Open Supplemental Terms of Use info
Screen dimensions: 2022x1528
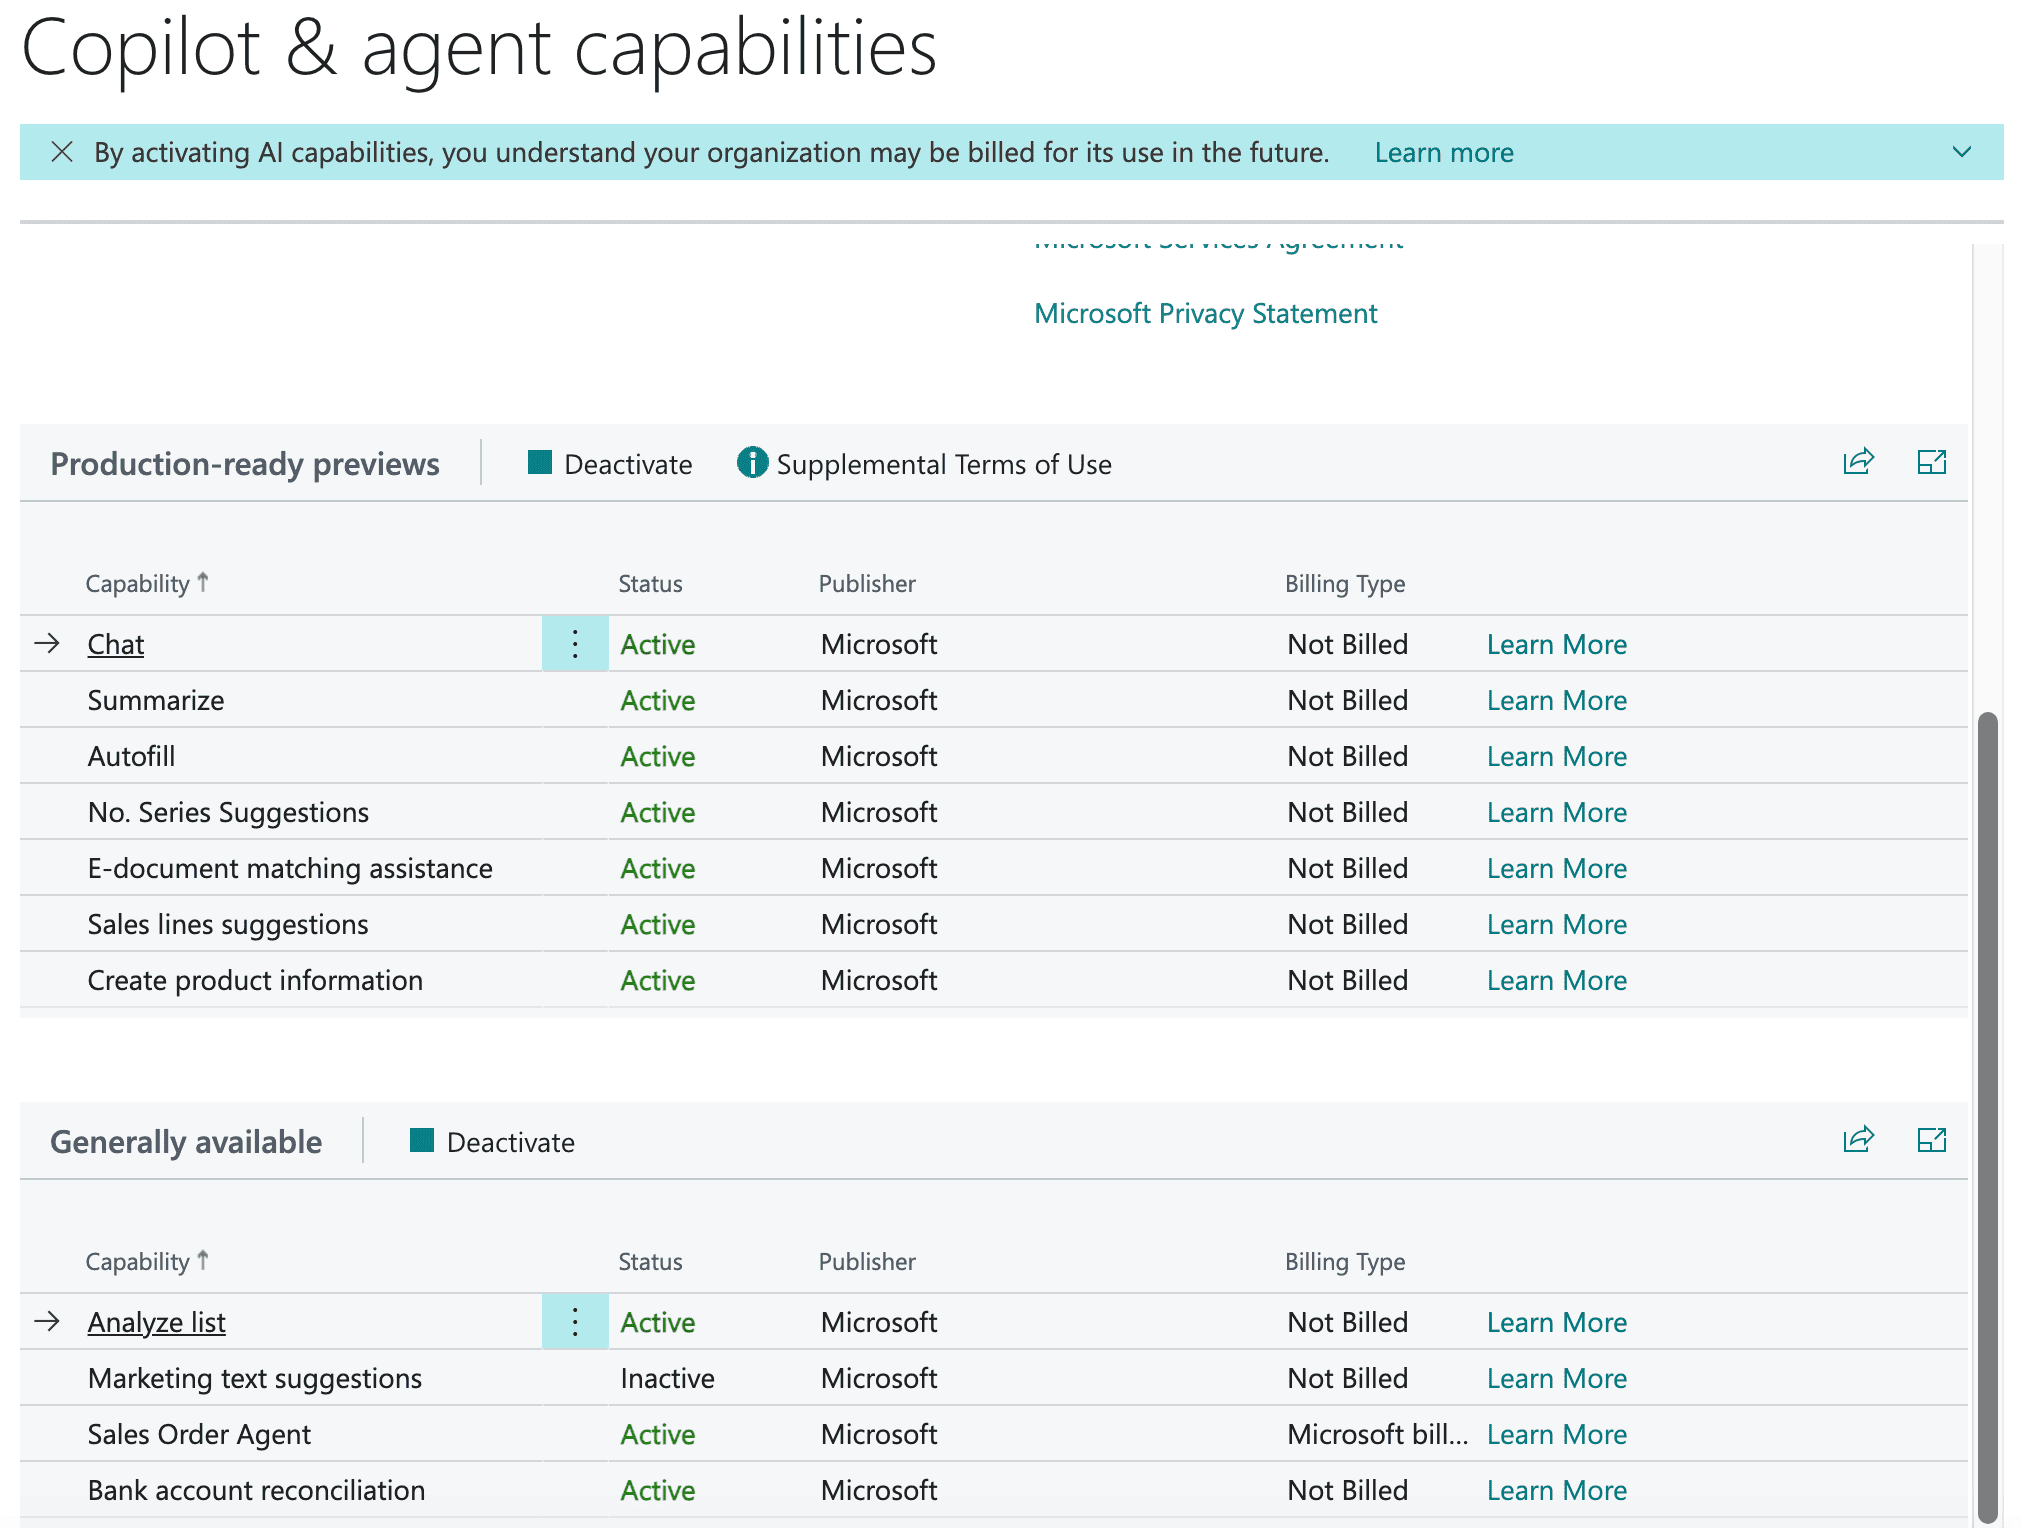[925, 464]
